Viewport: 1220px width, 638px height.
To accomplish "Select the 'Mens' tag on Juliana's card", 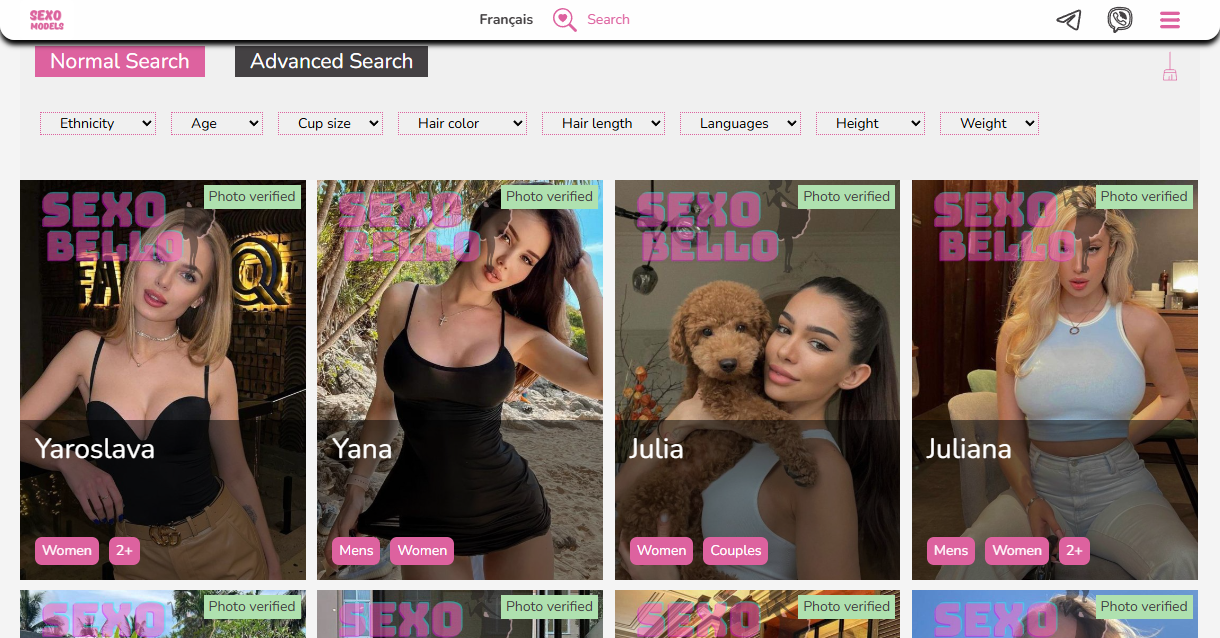I will click(x=950, y=550).
